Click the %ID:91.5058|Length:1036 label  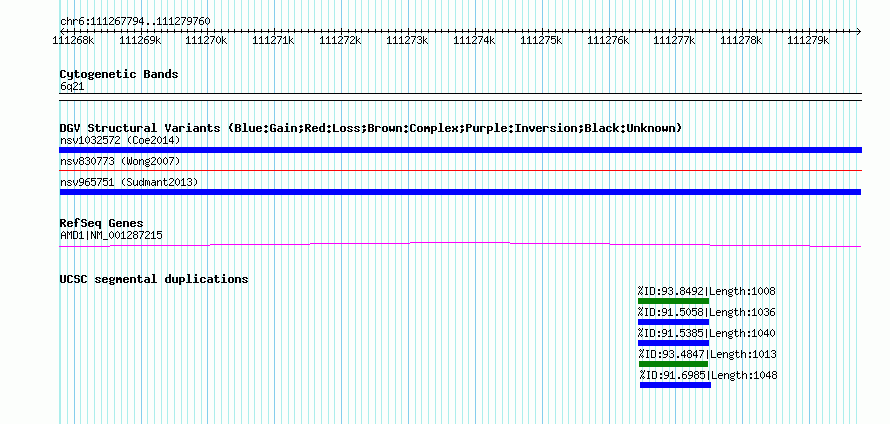pyautogui.click(x=706, y=313)
